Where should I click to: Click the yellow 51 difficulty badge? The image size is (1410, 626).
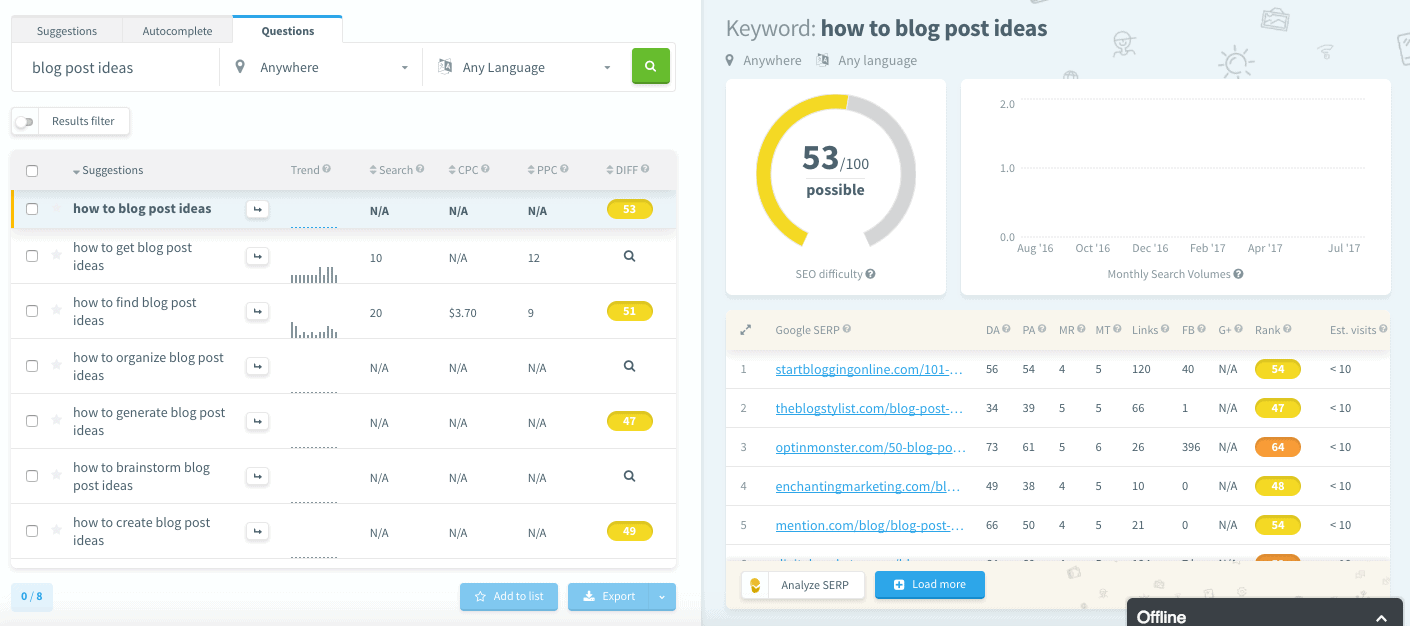click(629, 311)
